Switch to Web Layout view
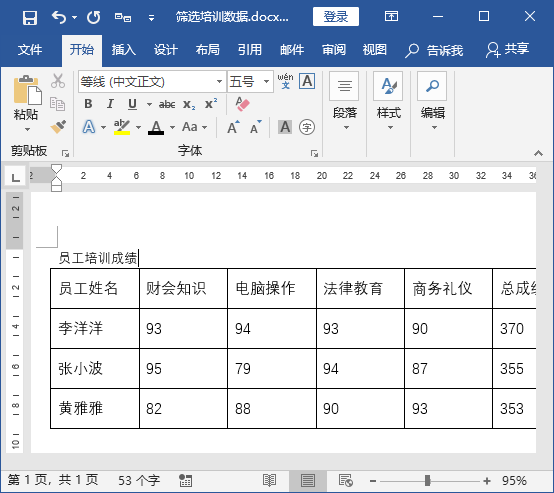This screenshot has height=493, width=554. [346, 481]
